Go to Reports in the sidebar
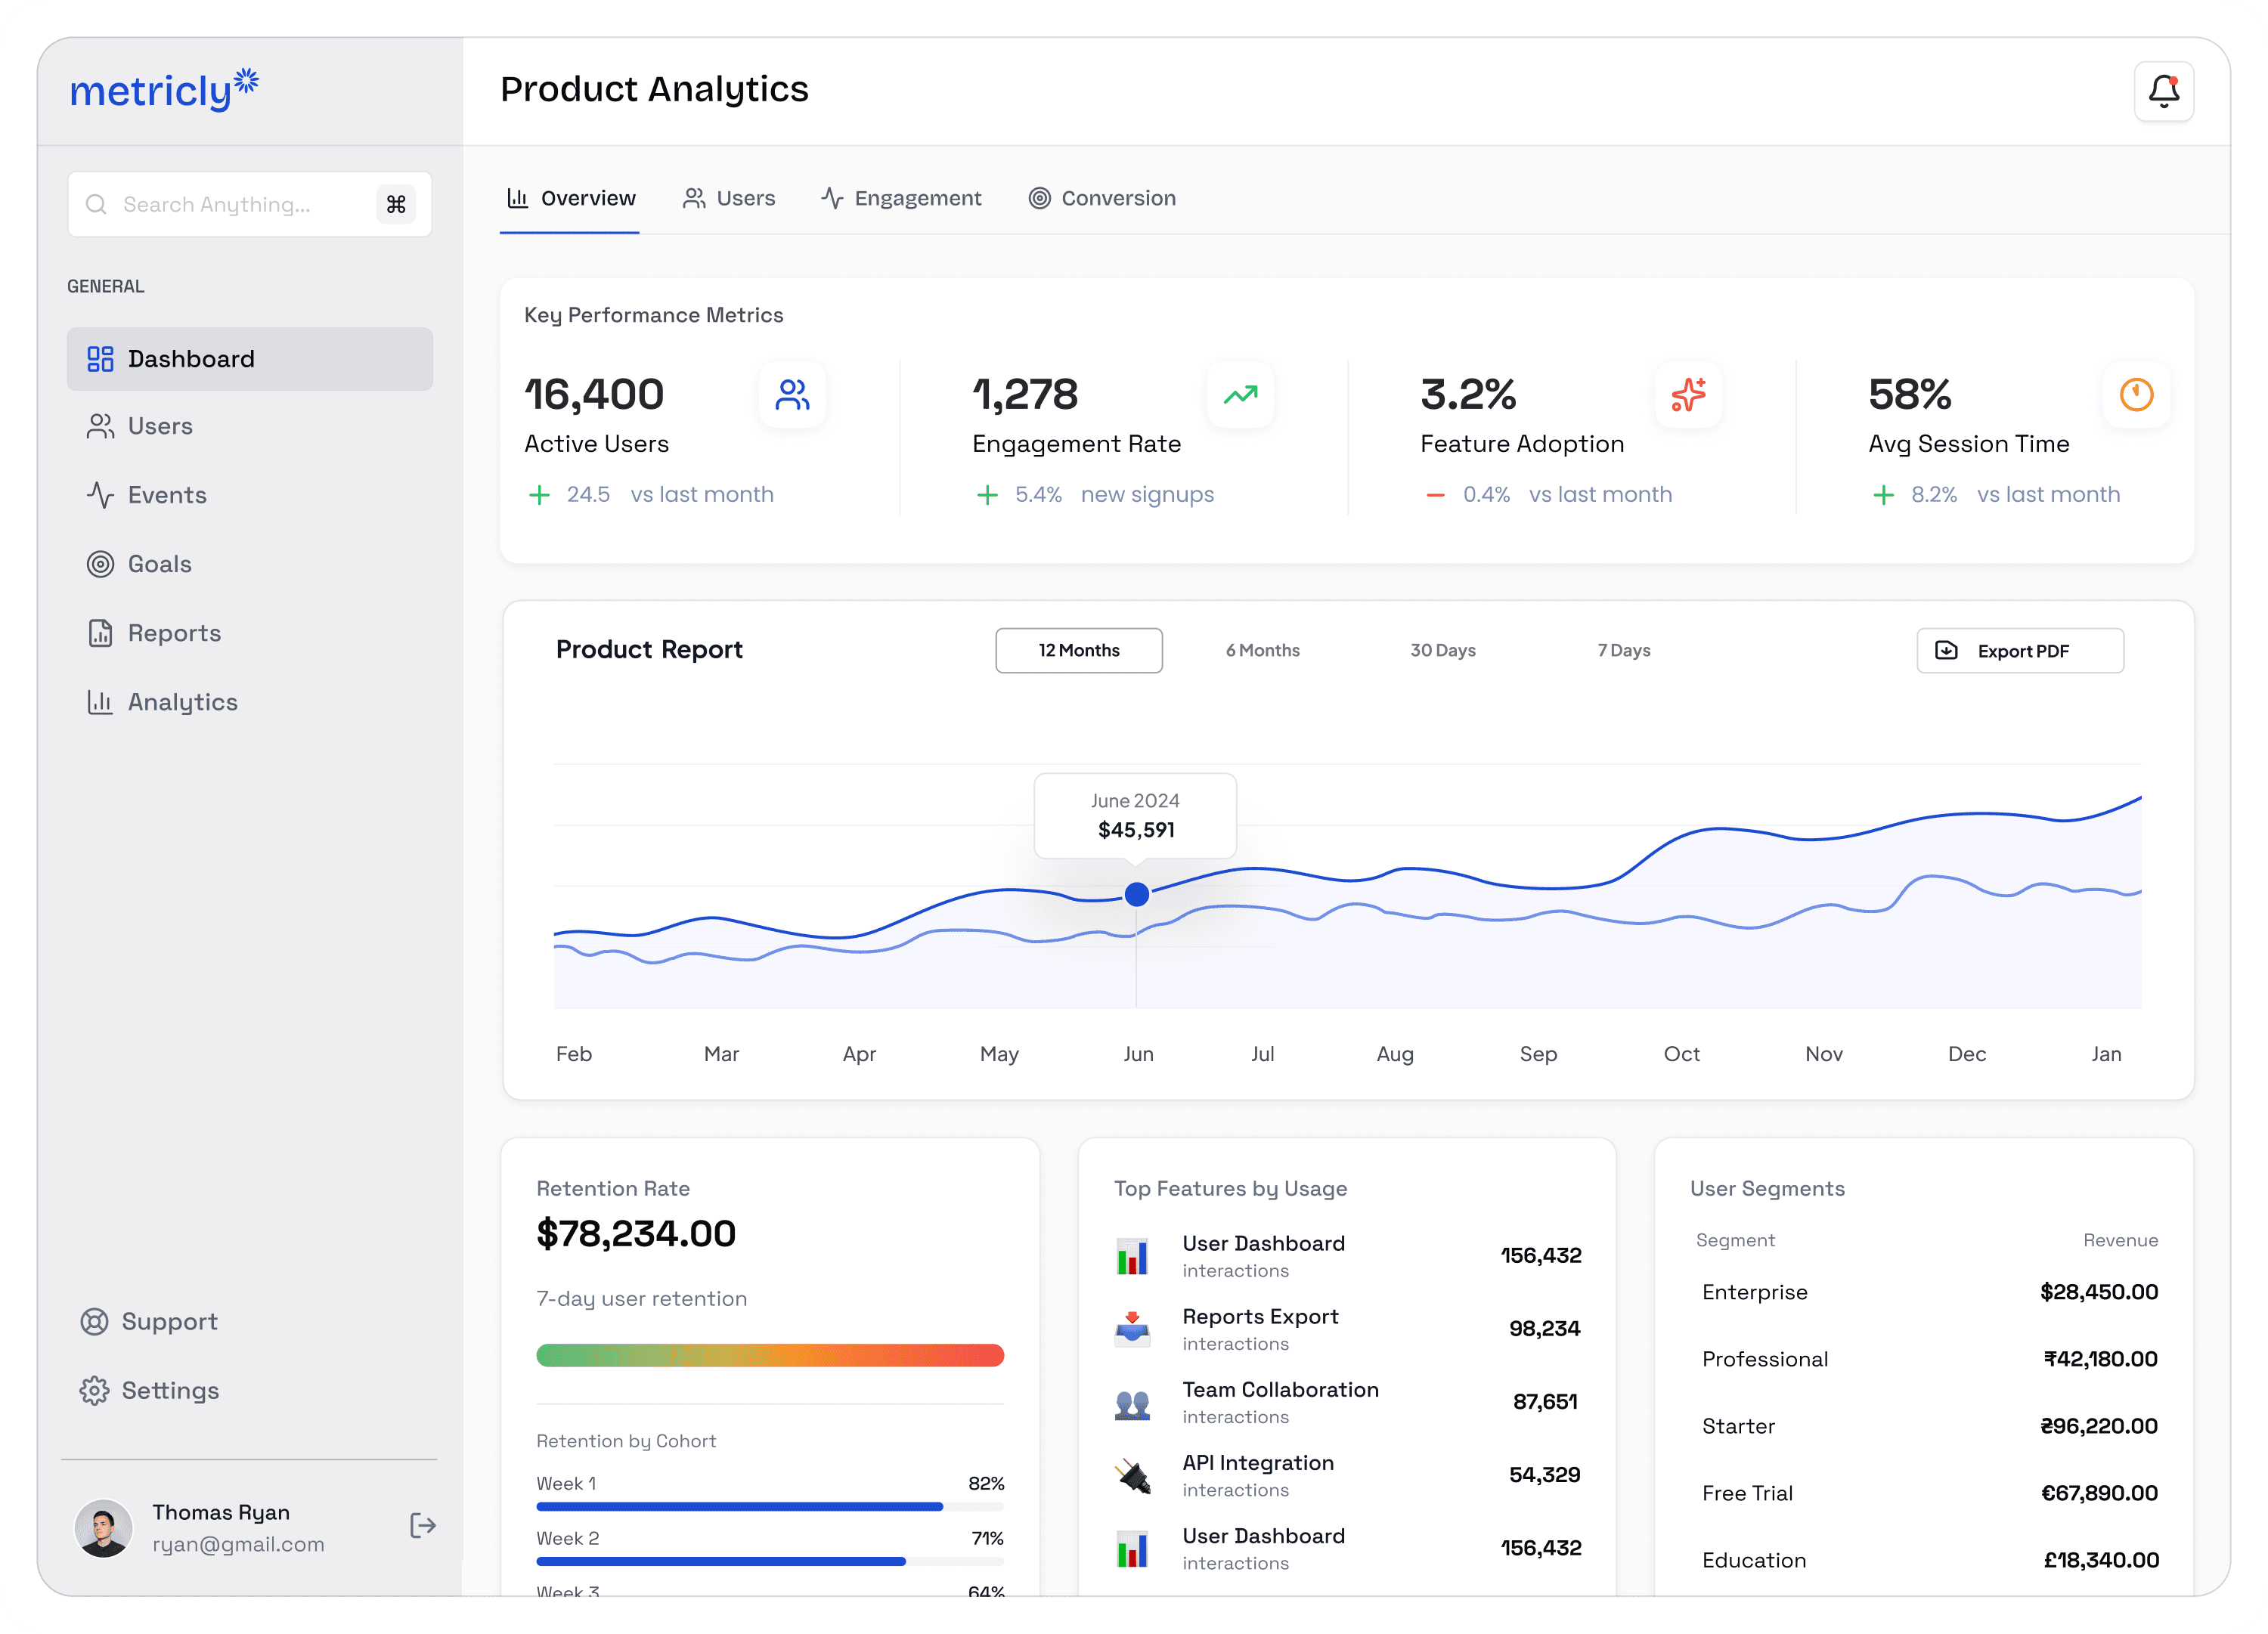 pos(174,633)
